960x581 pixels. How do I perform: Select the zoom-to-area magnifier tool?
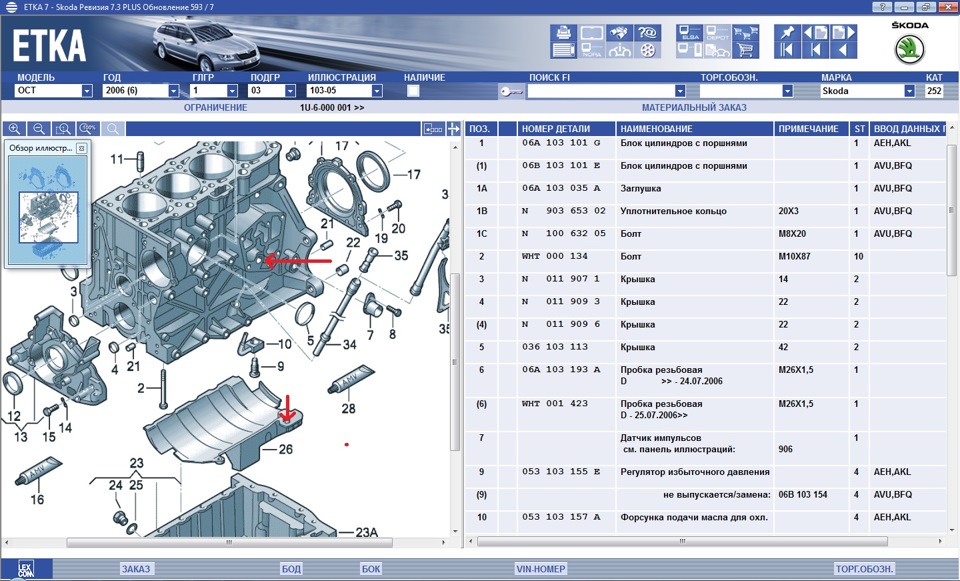(64, 129)
